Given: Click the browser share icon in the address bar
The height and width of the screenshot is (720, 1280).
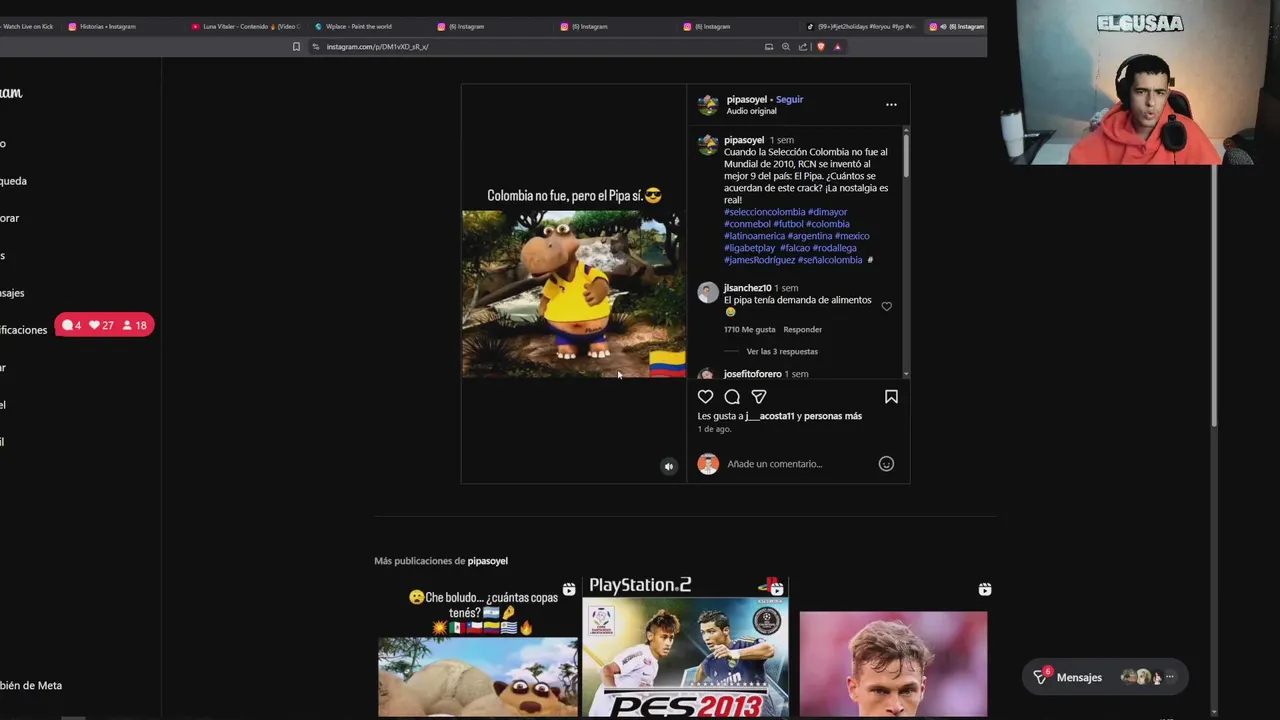Looking at the screenshot, I should (803, 47).
